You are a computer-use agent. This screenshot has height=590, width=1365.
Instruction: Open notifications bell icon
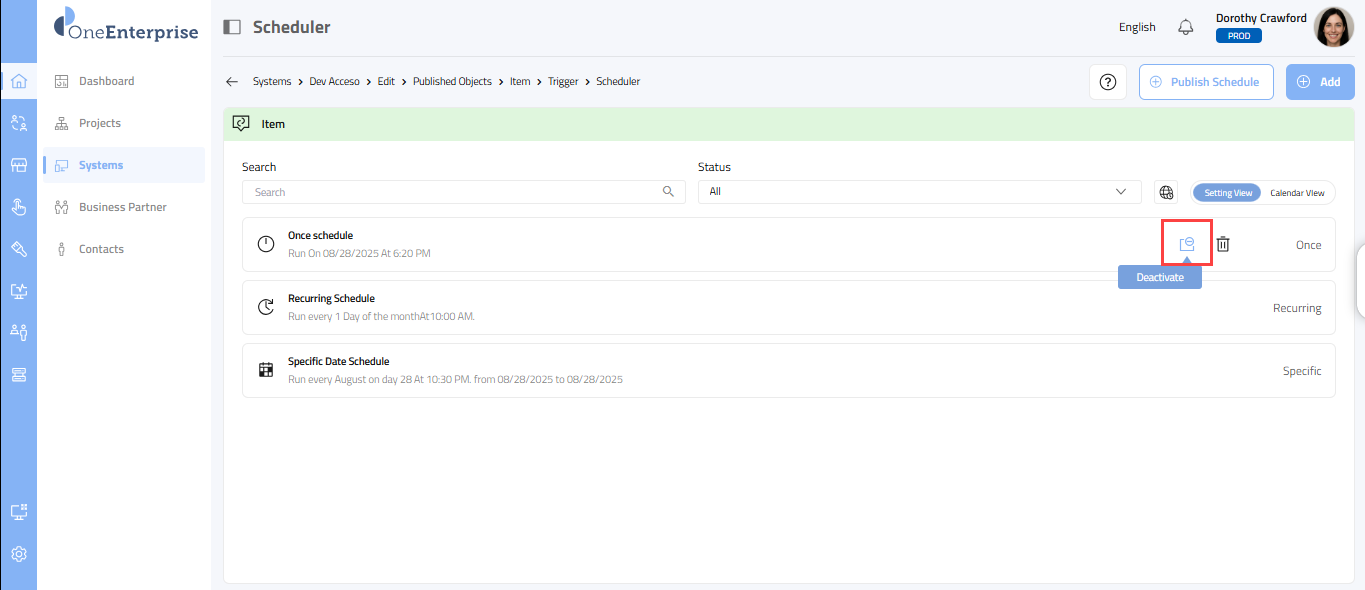[1185, 27]
